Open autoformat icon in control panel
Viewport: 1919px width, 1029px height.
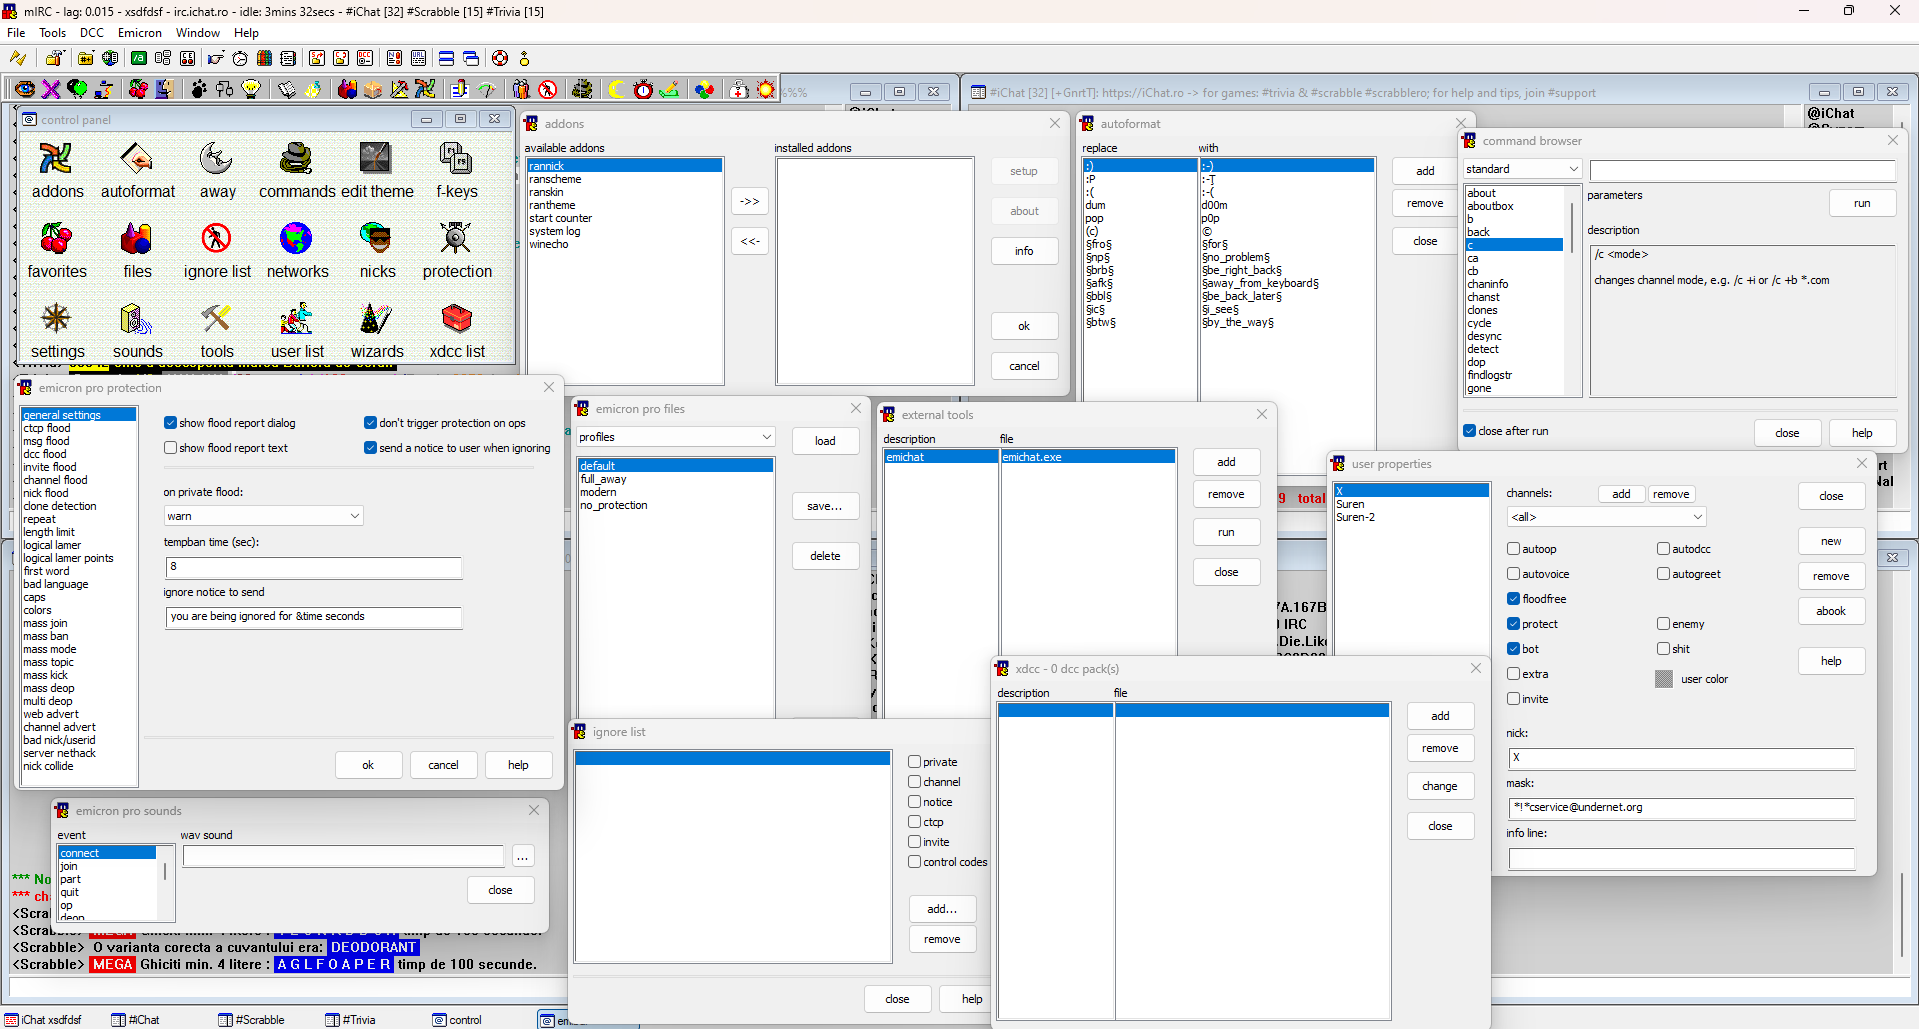click(137, 171)
